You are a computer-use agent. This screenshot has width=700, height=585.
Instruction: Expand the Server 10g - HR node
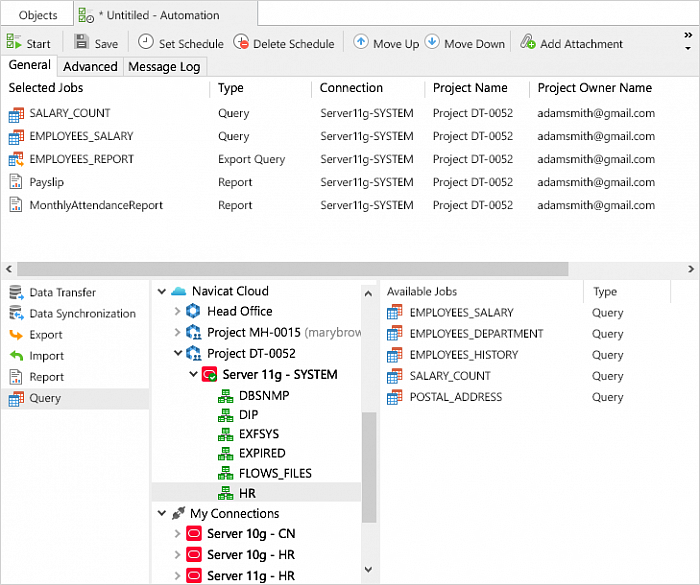click(x=177, y=555)
